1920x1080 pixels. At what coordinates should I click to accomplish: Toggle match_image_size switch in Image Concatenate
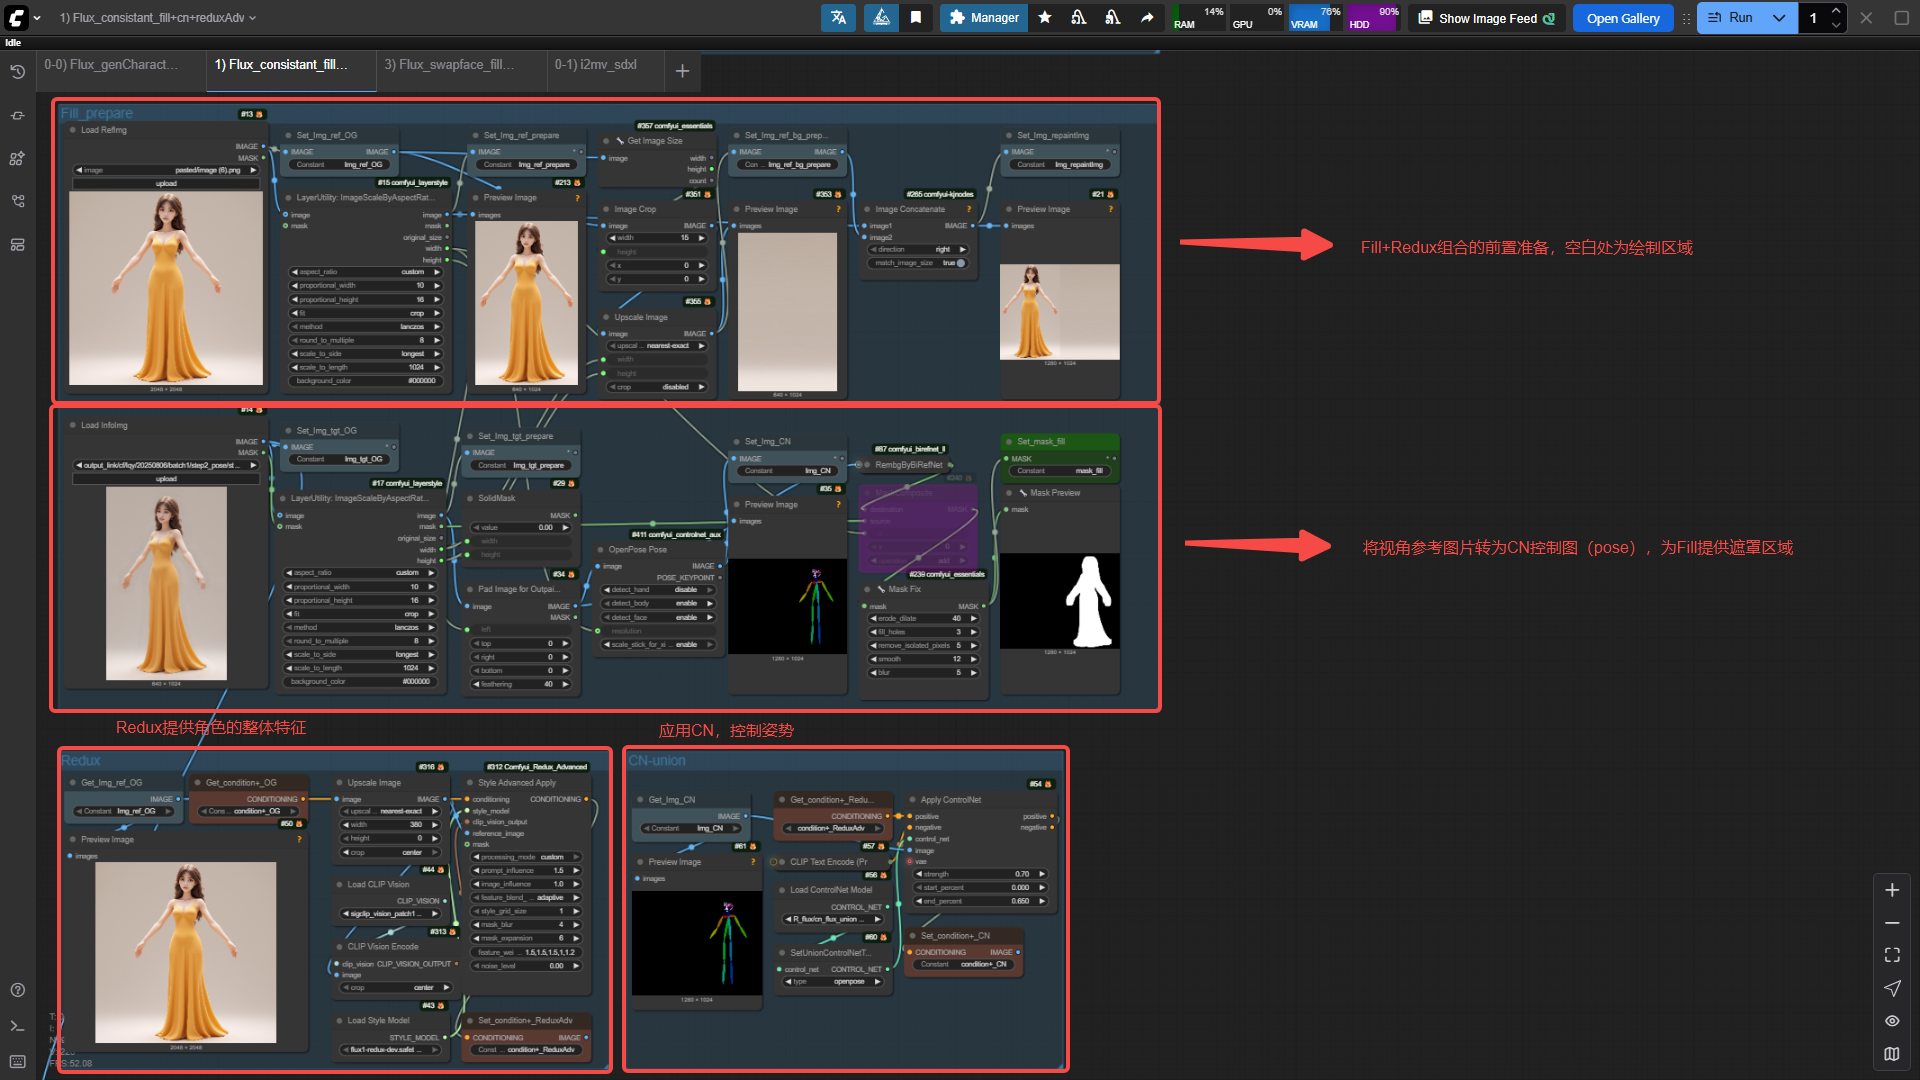coord(960,263)
